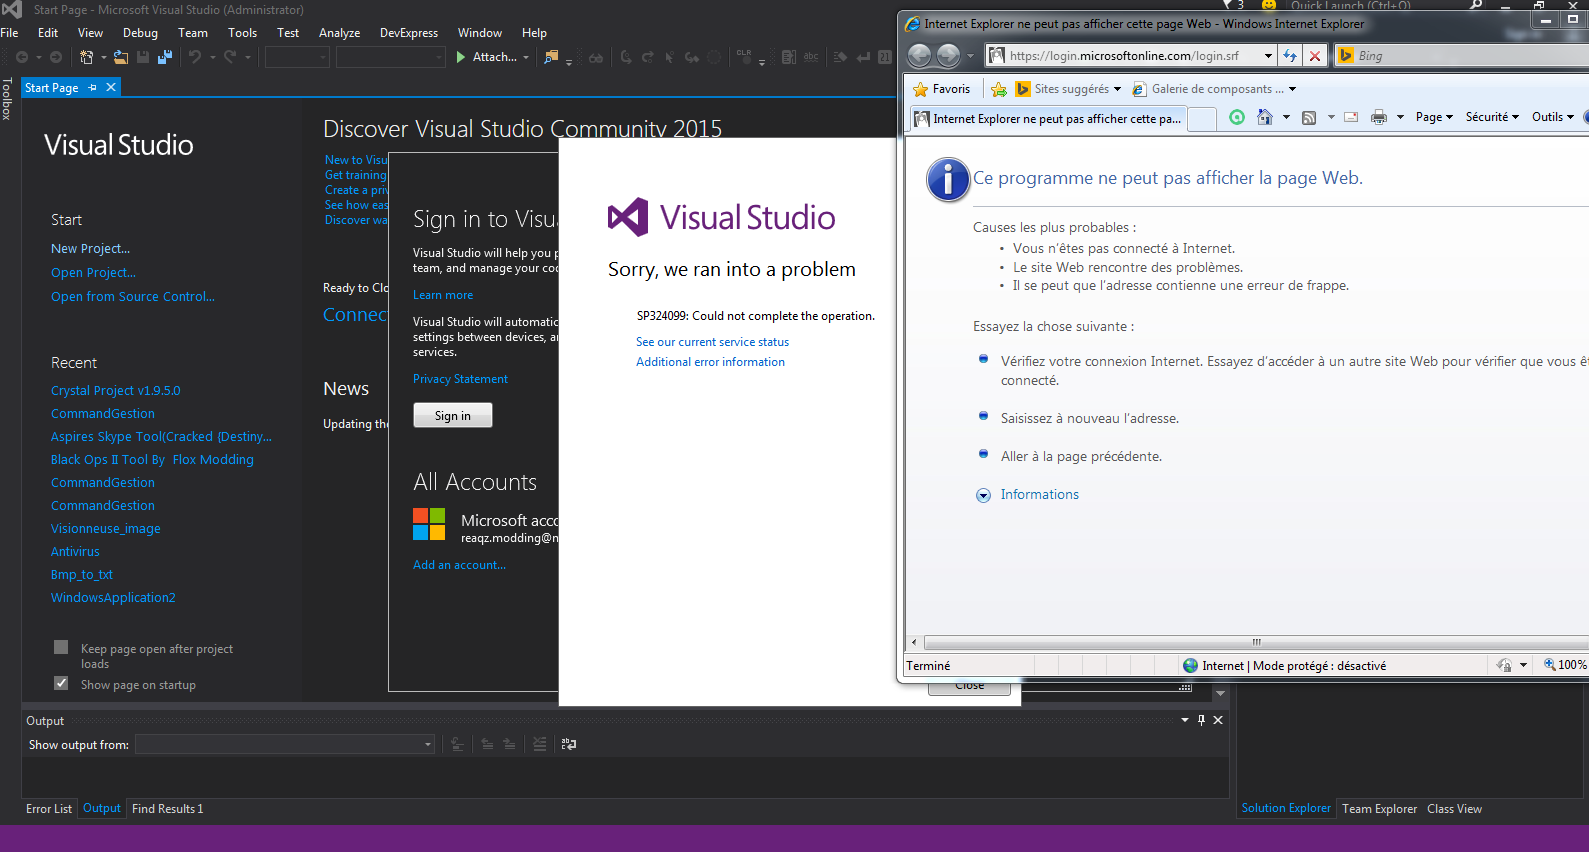Open recent project Crystal Project v1.9.5.0
The image size is (1589, 852).
pos(116,391)
